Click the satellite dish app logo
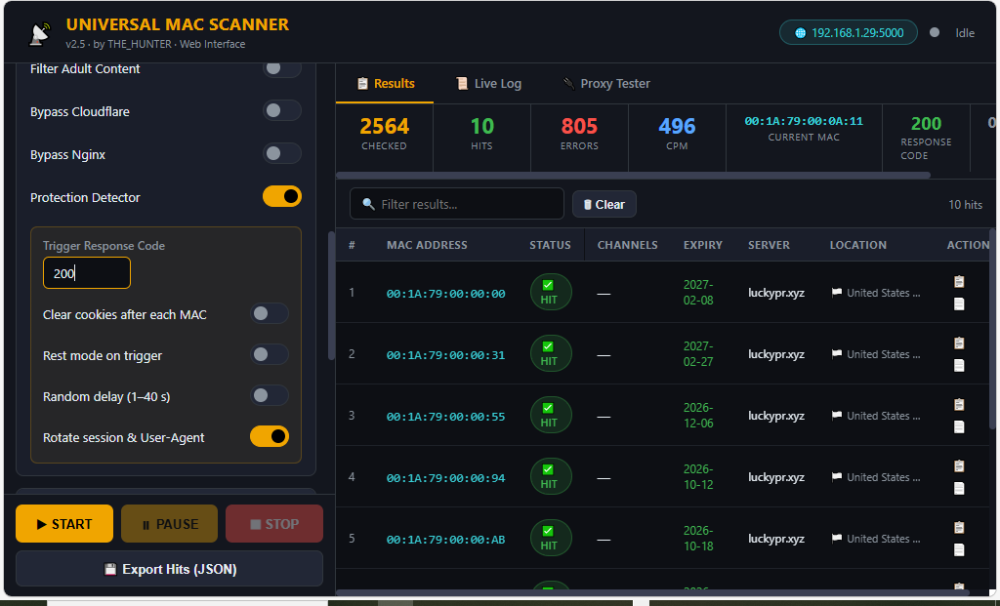This screenshot has width=1000, height=606. [x=40, y=34]
